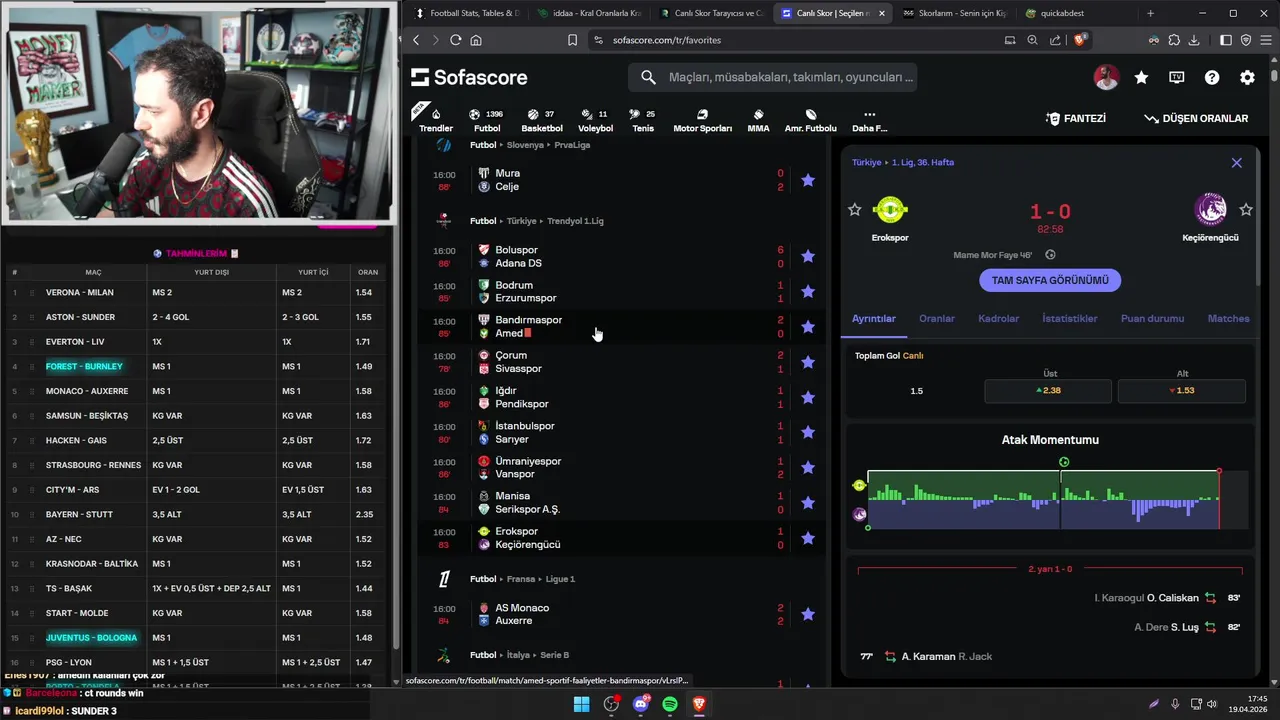The height and width of the screenshot is (720, 1280).
Task: Select the Tenis sport icon
Action: [x=643, y=120]
